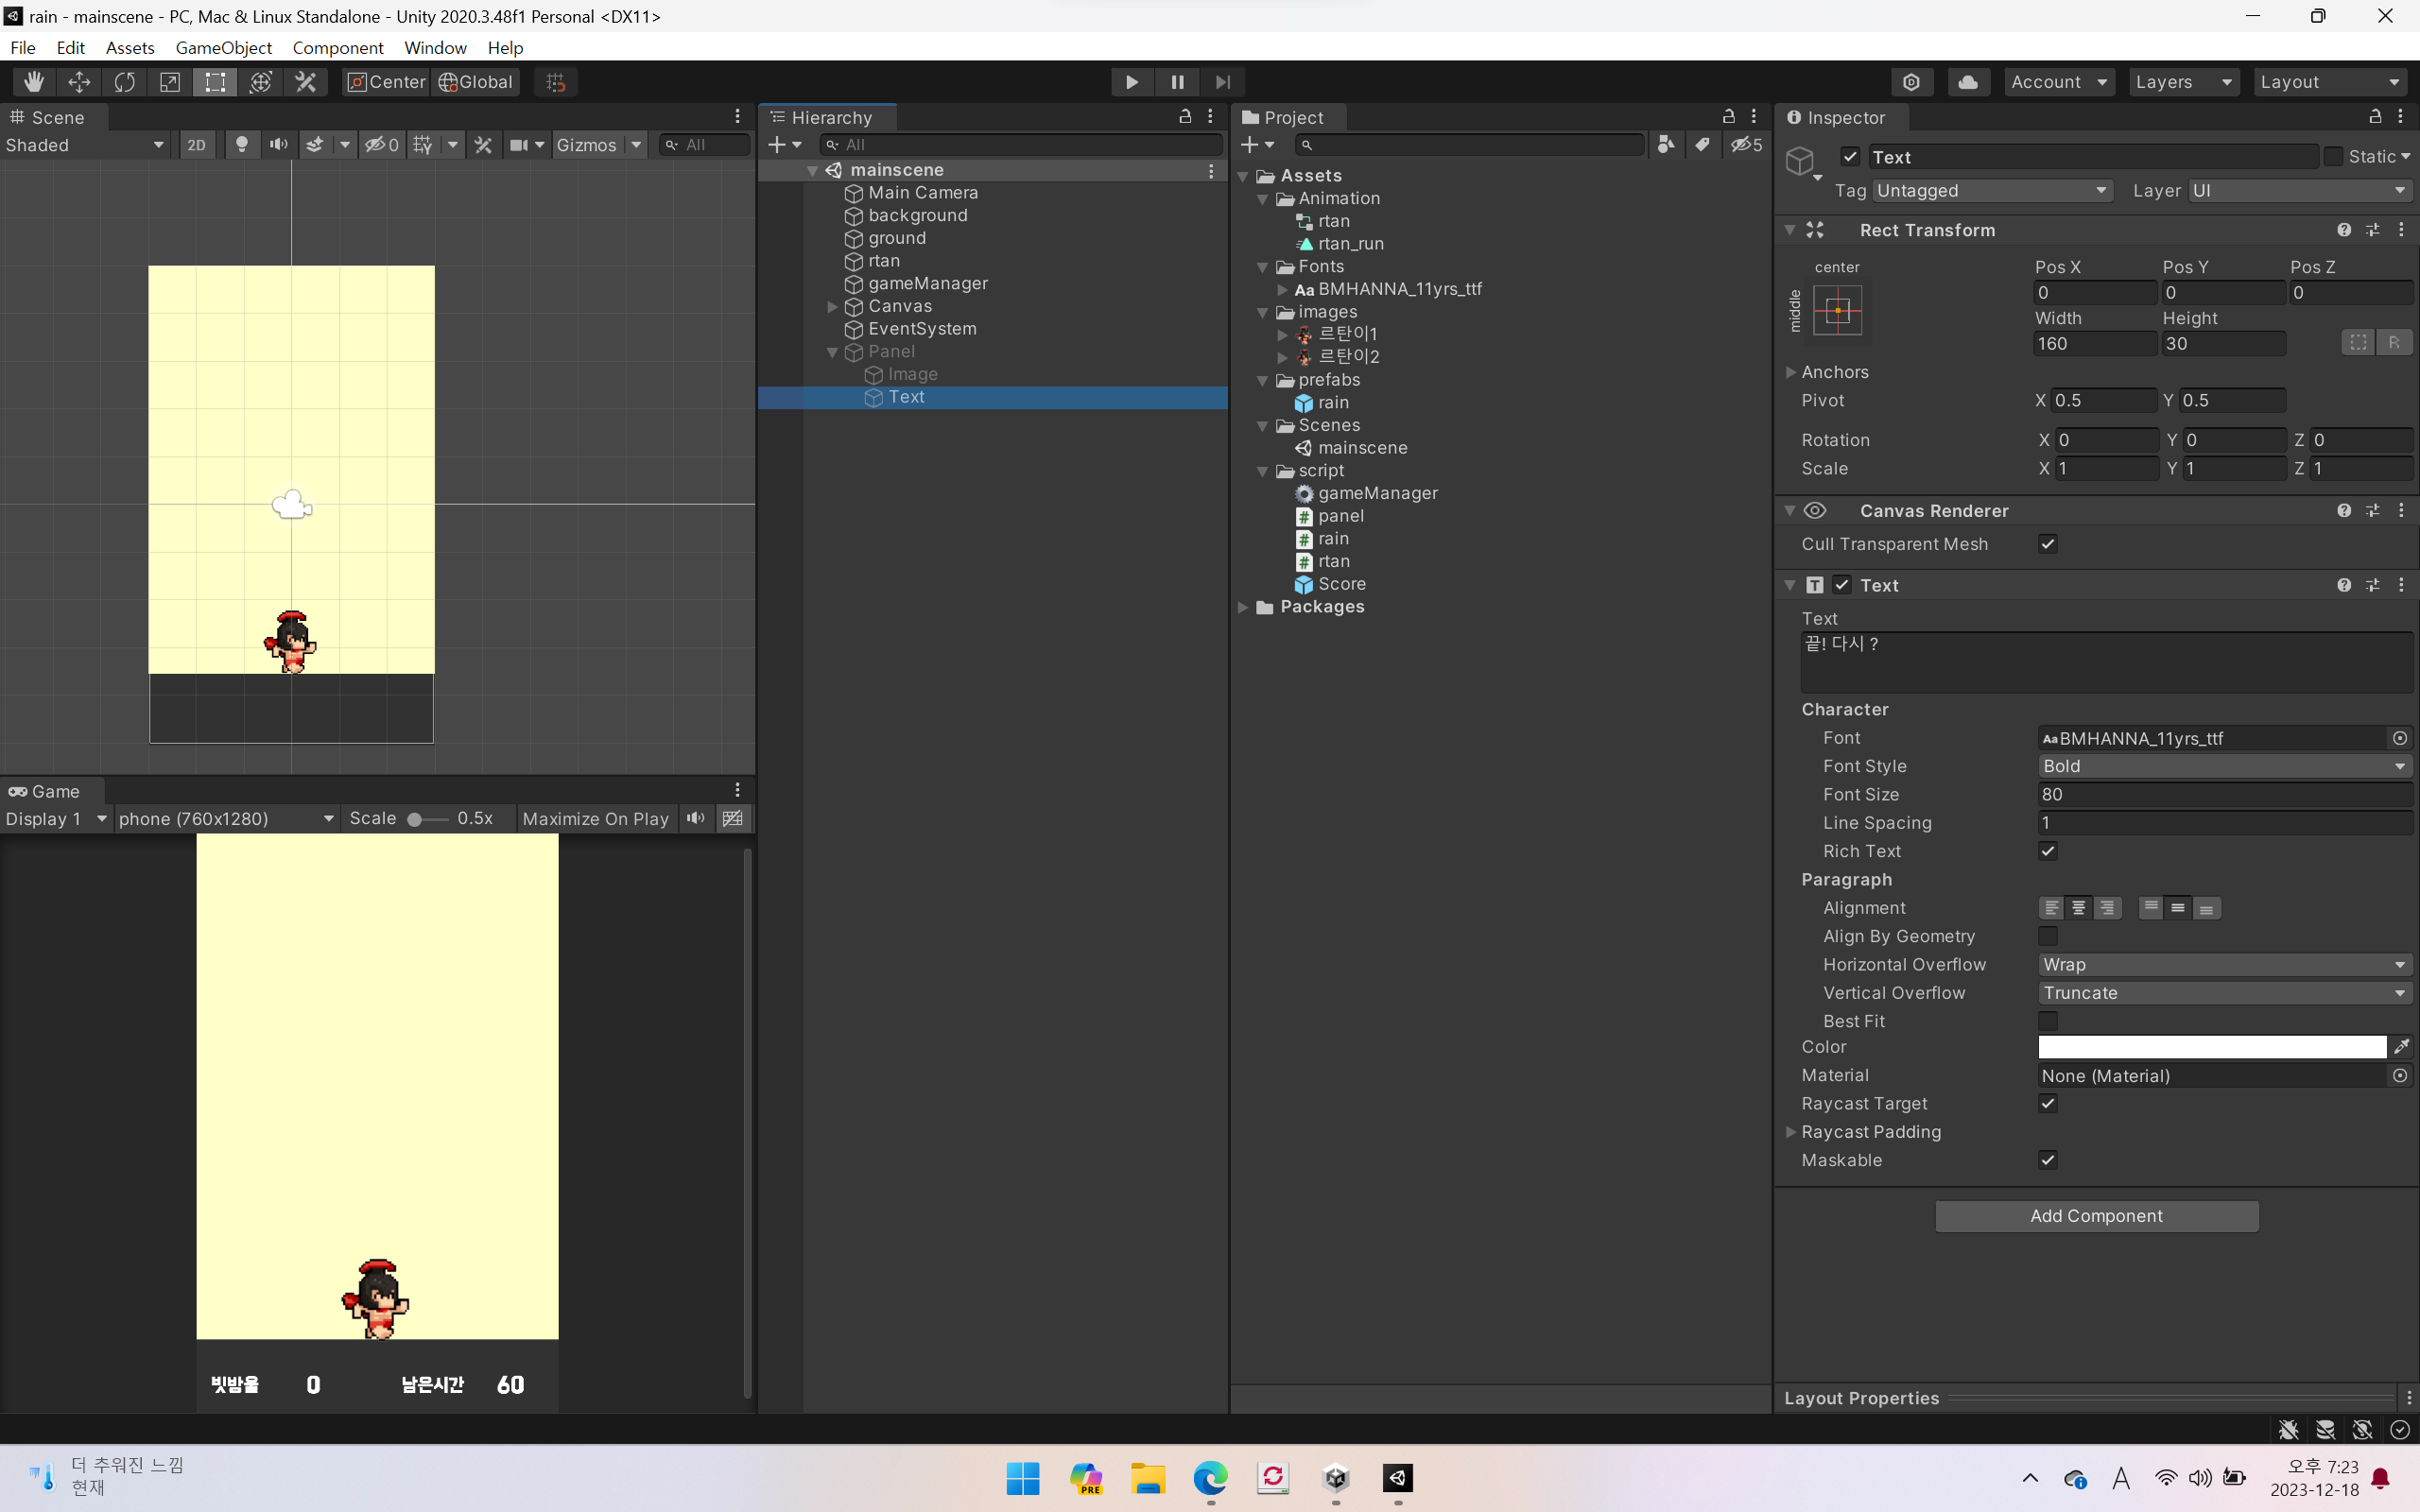
Task: Expand Raycast Padding section
Action: click(x=1791, y=1132)
